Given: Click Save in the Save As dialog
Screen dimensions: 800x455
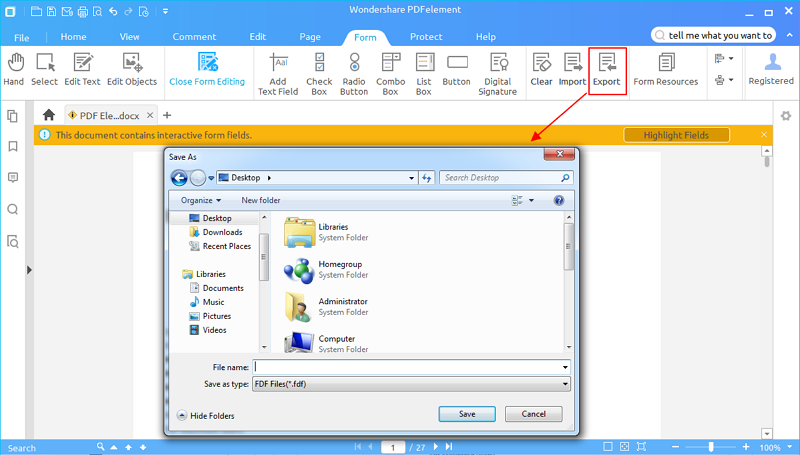Looking at the screenshot, I should click(467, 414).
